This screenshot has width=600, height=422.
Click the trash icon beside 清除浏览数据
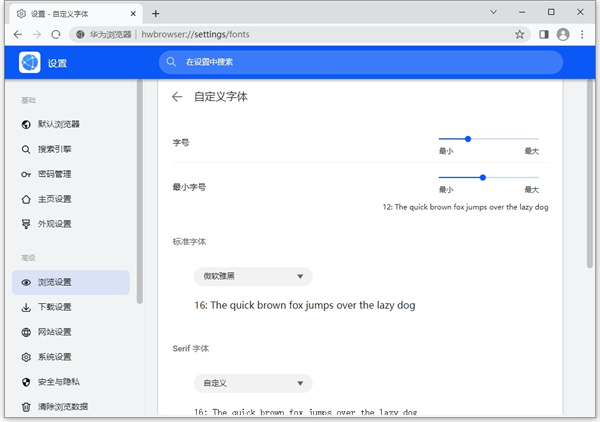click(x=26, y=407)
